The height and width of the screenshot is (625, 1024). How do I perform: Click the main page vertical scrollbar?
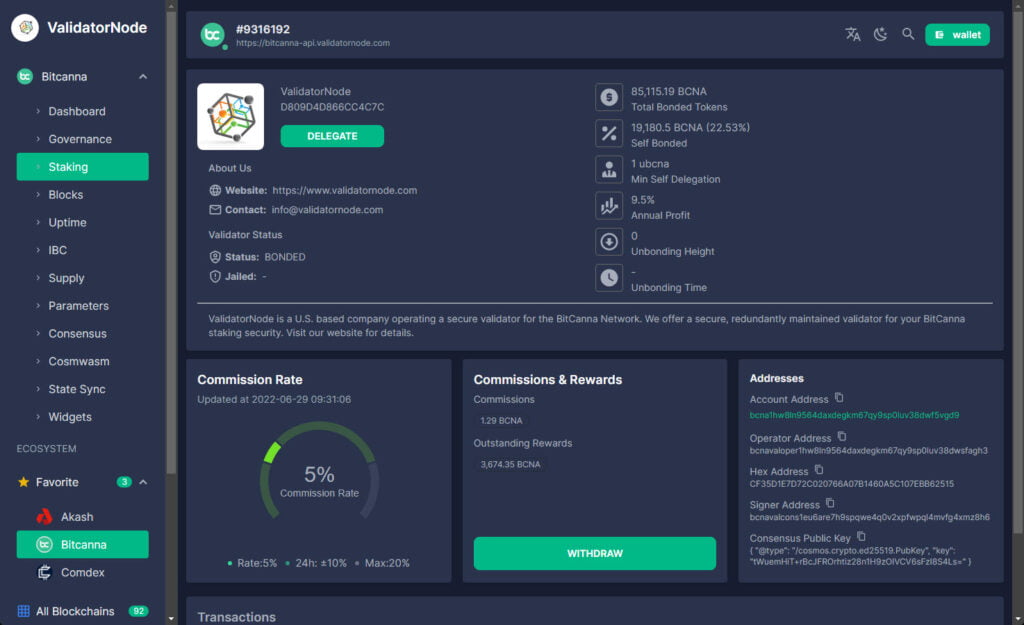pyautogui.click(x=1017, y=274)
